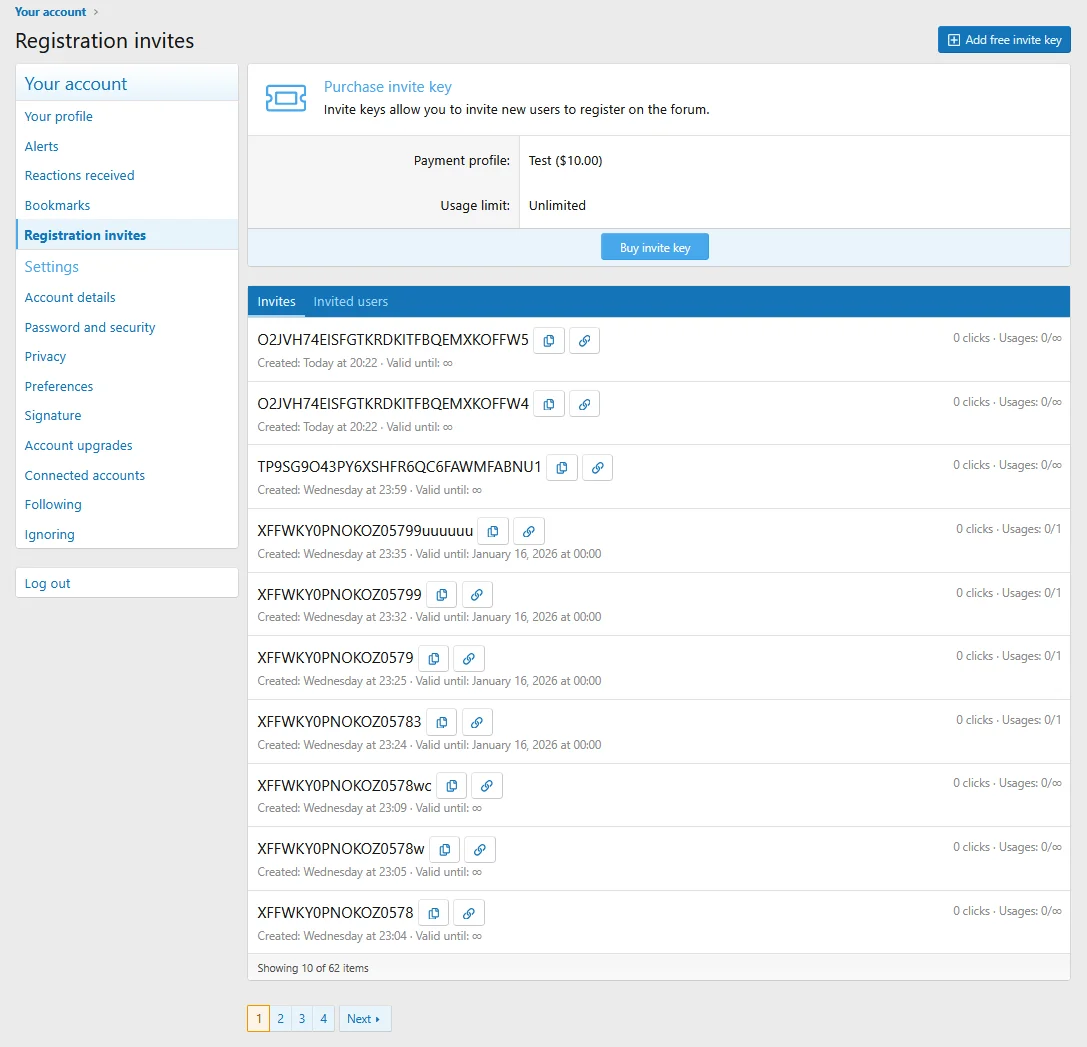Click Next to view more invites
1087x1047 pixels.
pos(364,1018)
